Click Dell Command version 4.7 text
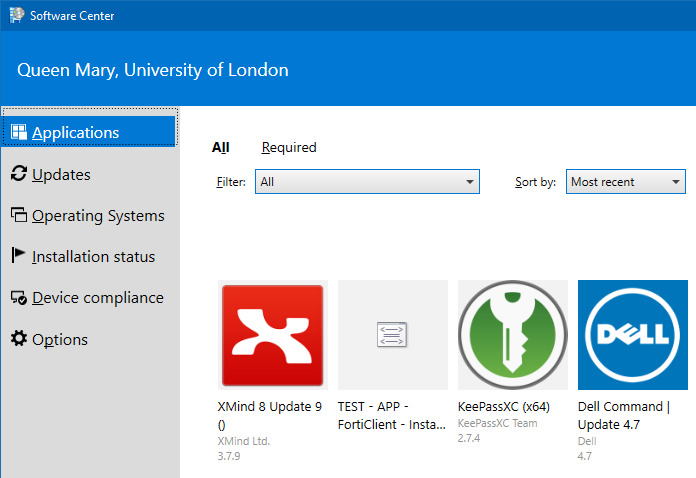 pos(585,456)
